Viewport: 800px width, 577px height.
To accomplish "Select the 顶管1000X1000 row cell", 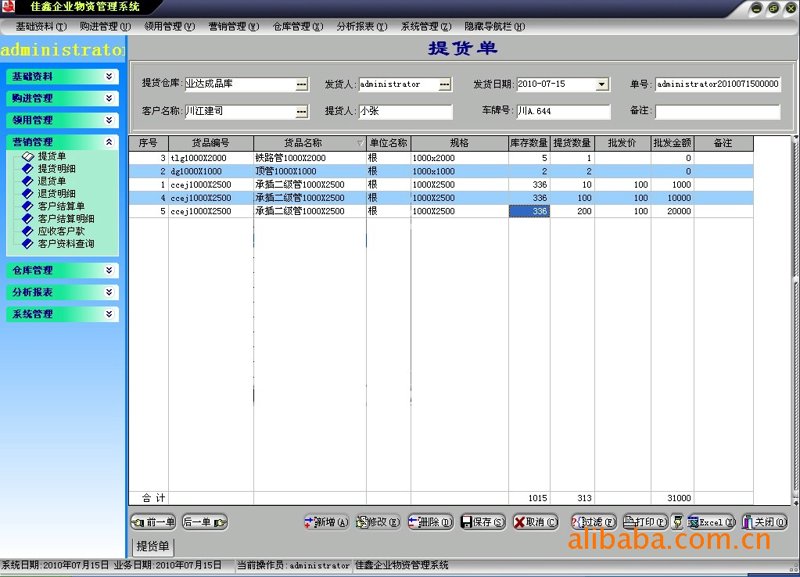I will coord(310,171).
